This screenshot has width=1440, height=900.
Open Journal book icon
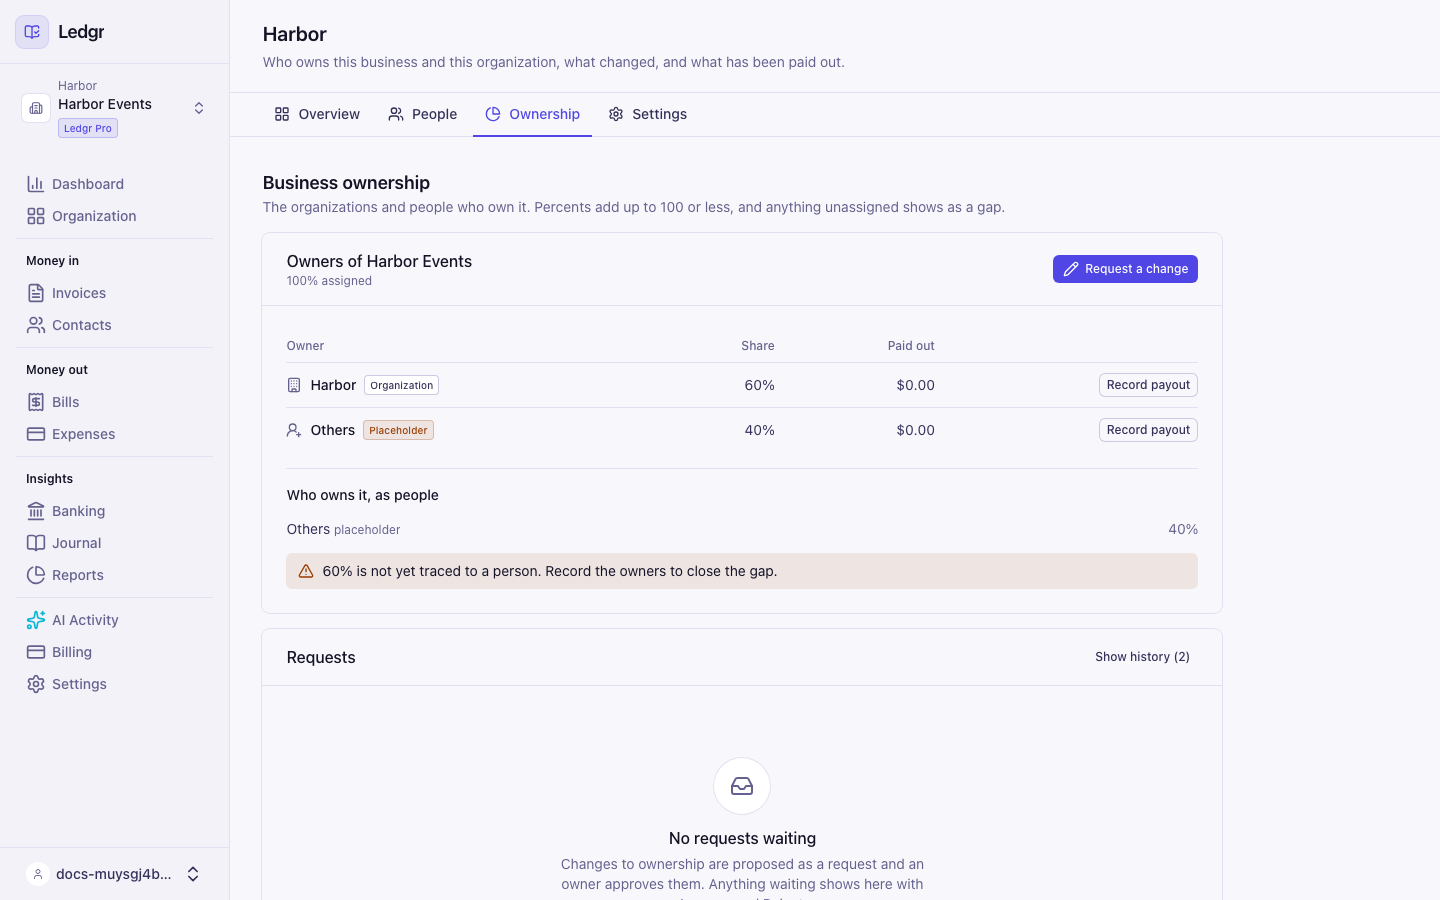pyautogui.click(x=36, y=543)
